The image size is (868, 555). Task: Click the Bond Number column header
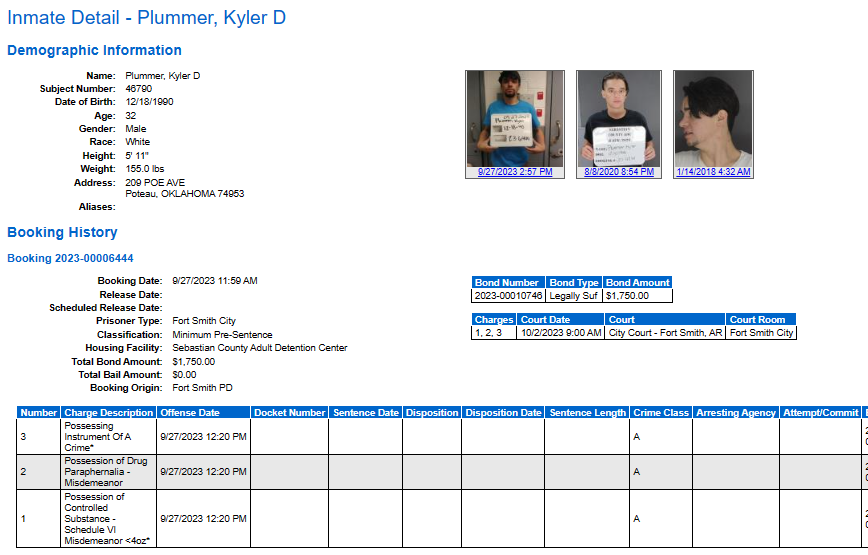coord(509,283)
